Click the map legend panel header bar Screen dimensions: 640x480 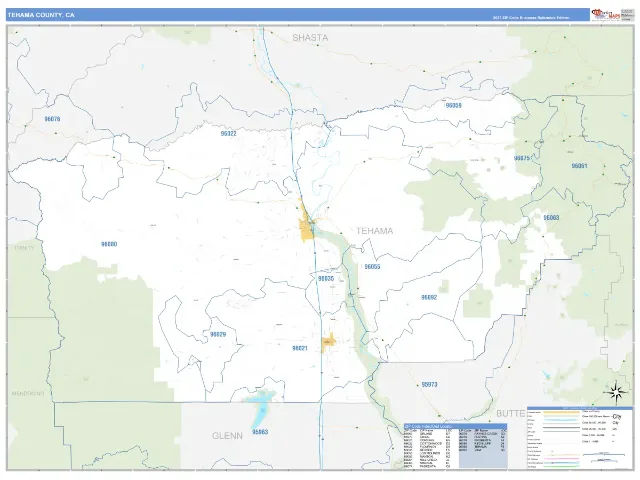(x=580, y=408)
